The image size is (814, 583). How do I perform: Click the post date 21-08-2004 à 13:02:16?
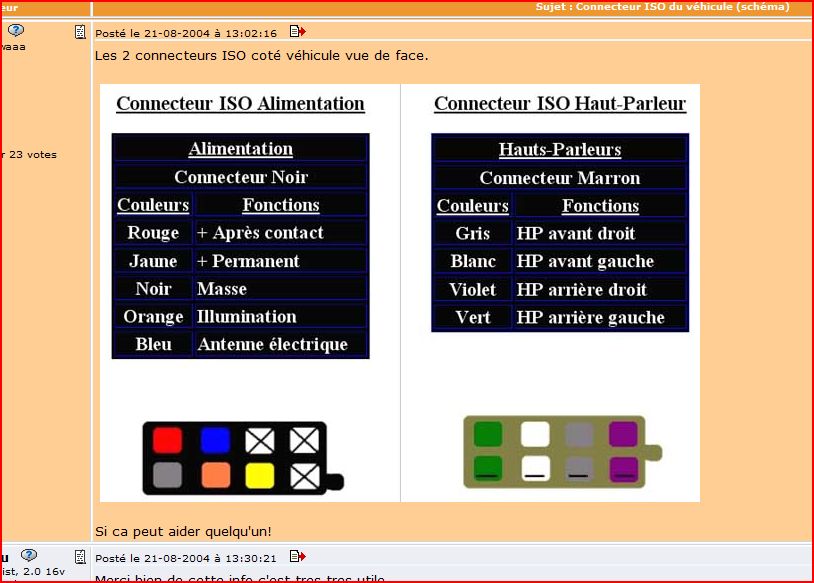(x=186, y=33)
